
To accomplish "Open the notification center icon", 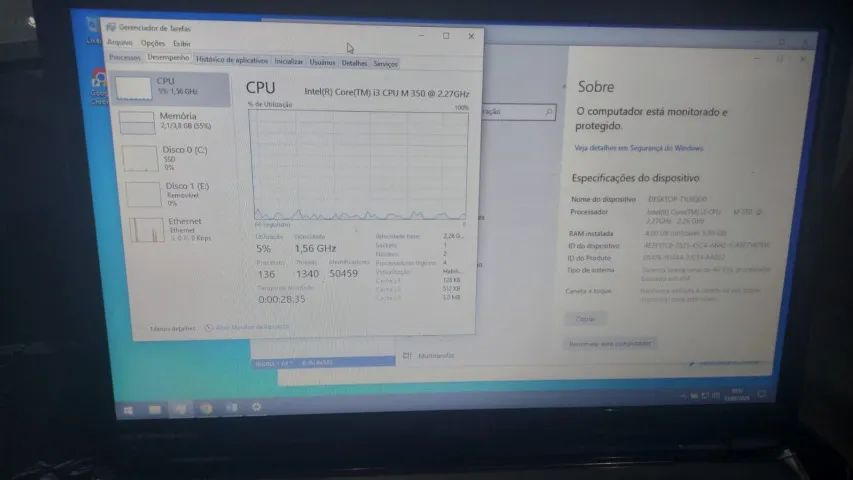I will click(762, 395).
